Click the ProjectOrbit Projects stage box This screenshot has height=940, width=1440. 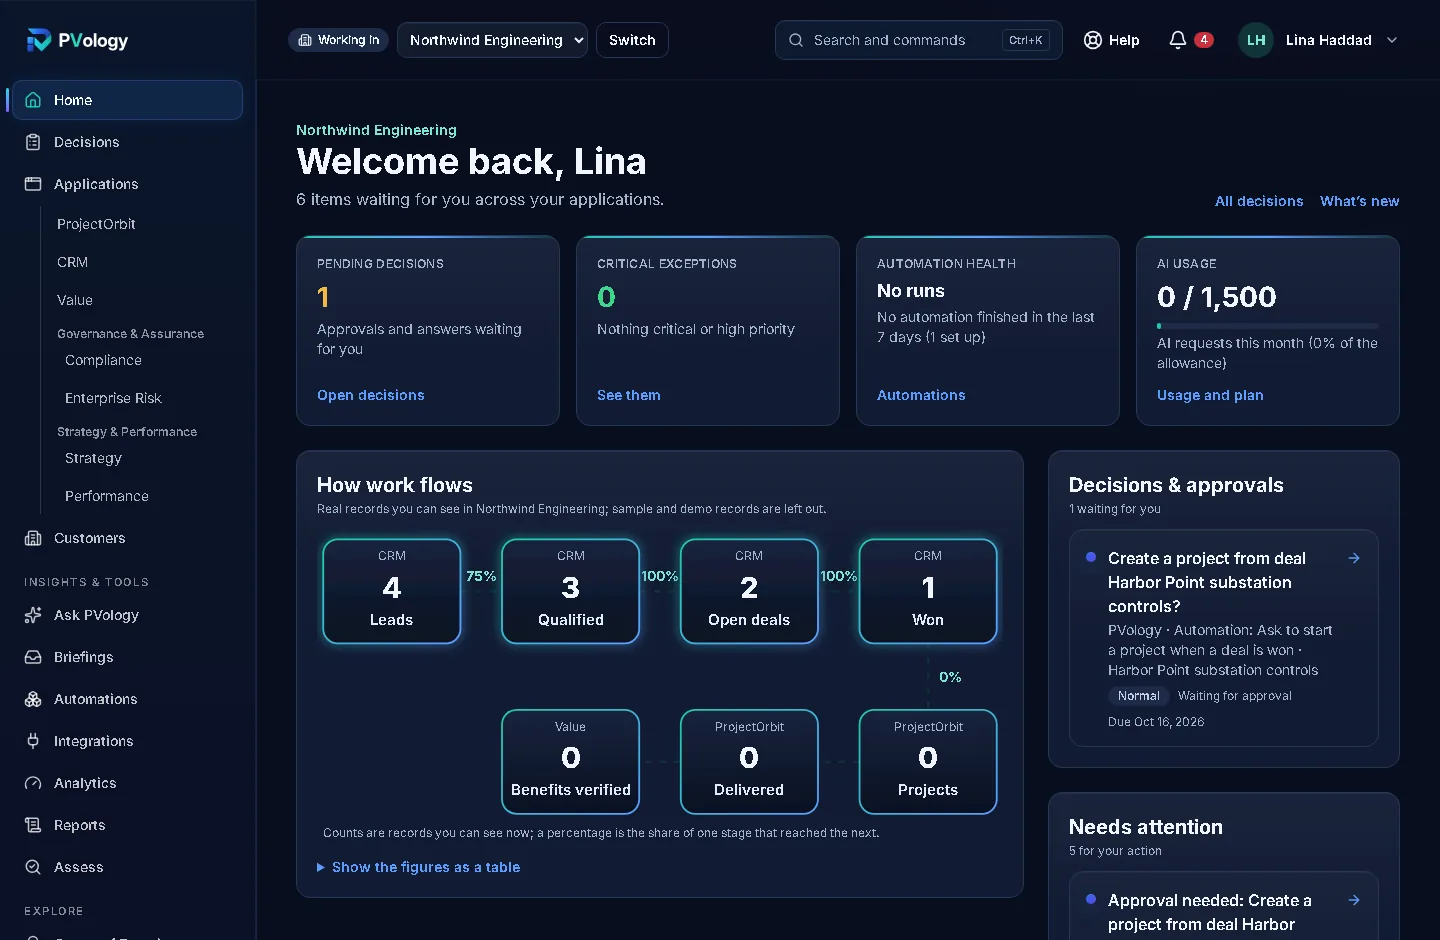(928, 762)
